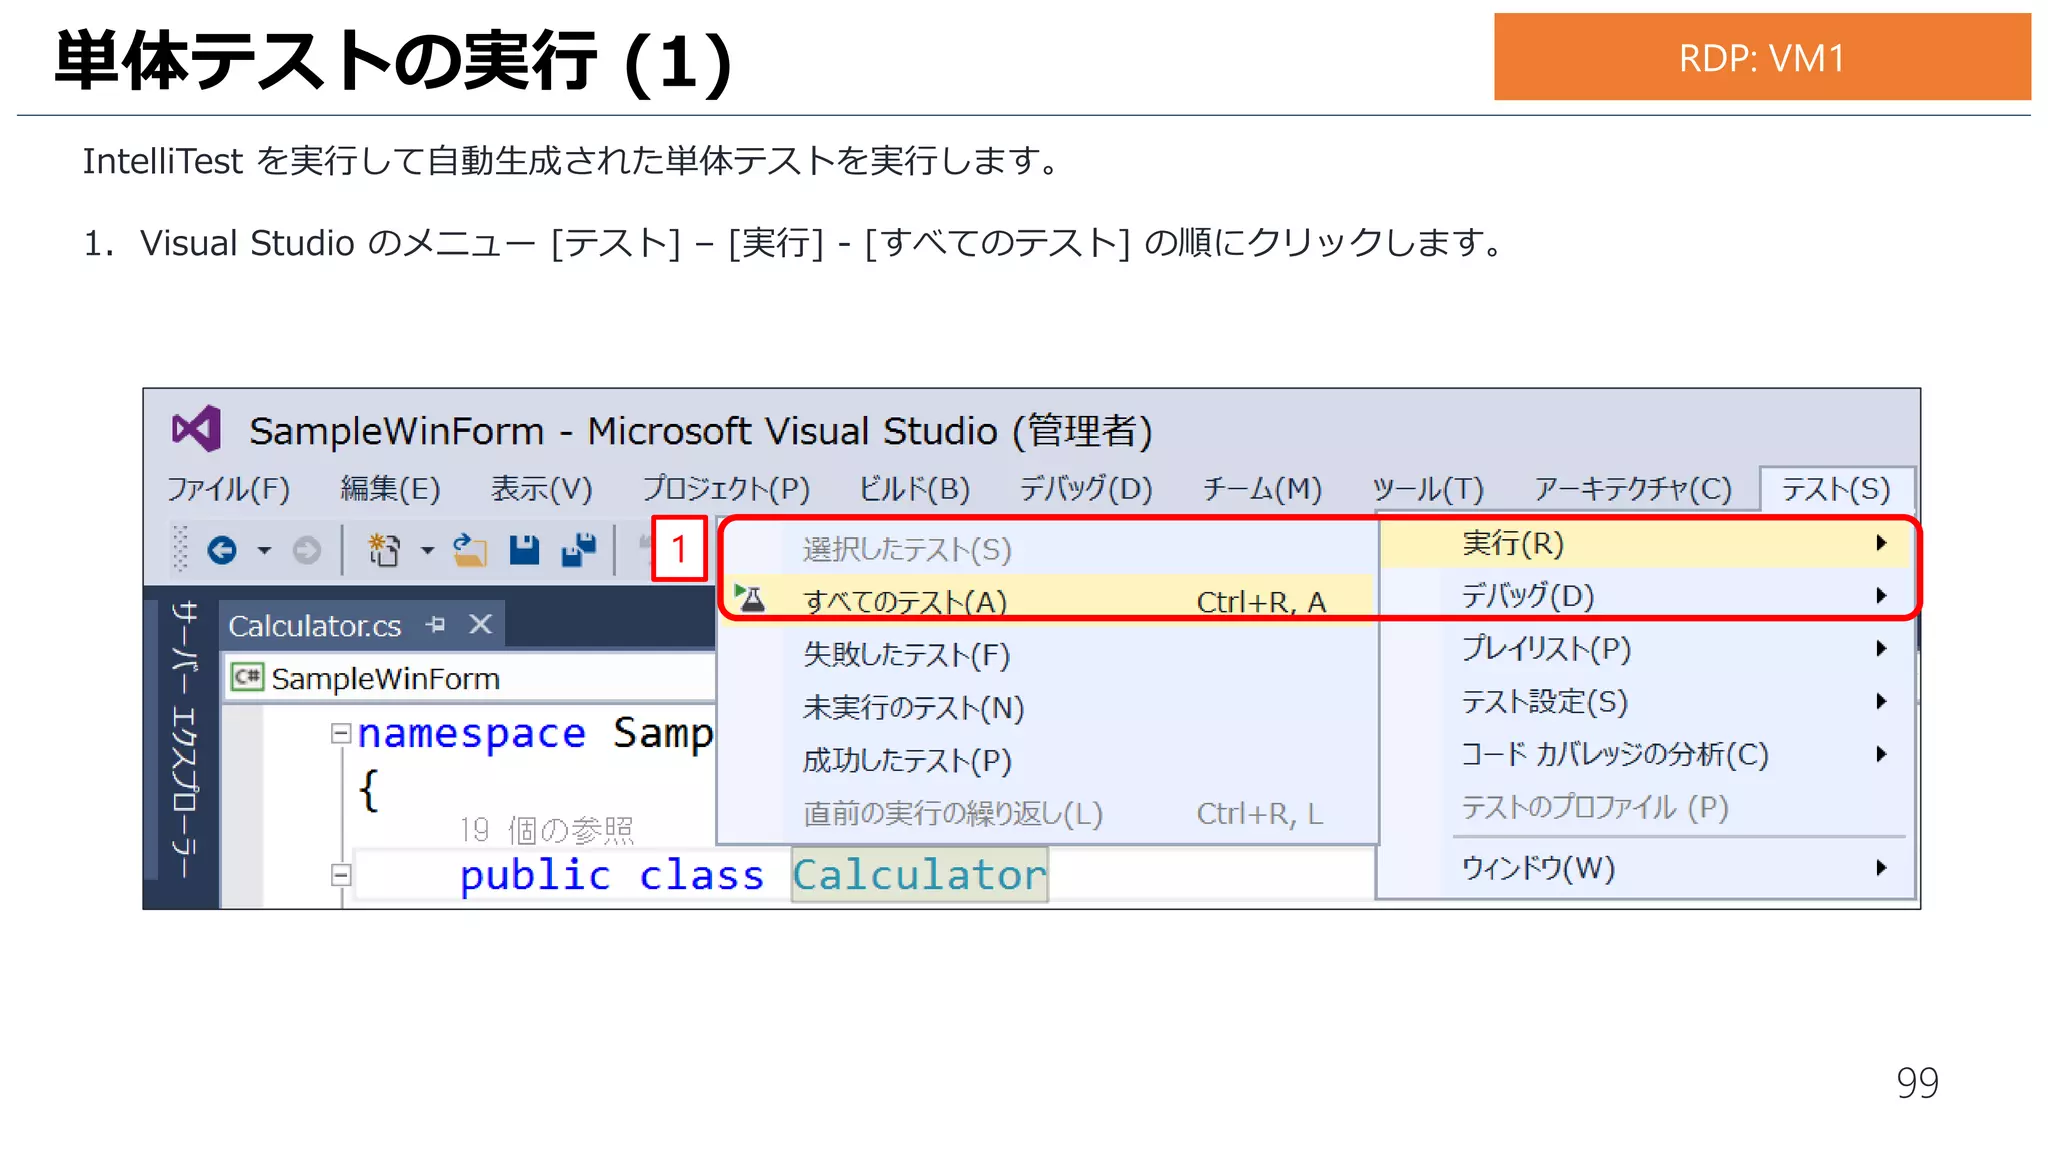The image size is (2048, 1152).
Task: Open the SampleWinForm project combo box
Action: 468,678
